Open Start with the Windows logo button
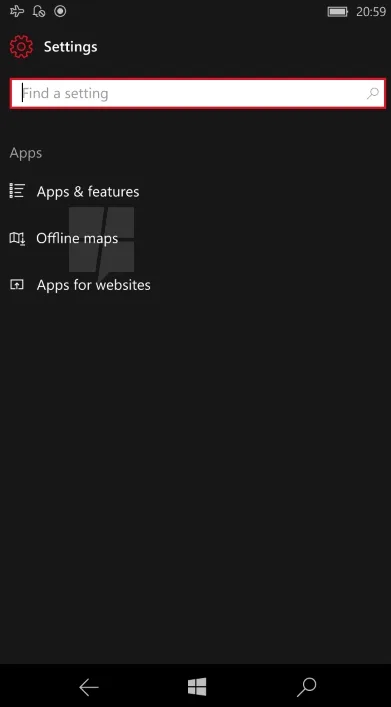The width and height of the screenshot is (391, 707). point(197,687)
